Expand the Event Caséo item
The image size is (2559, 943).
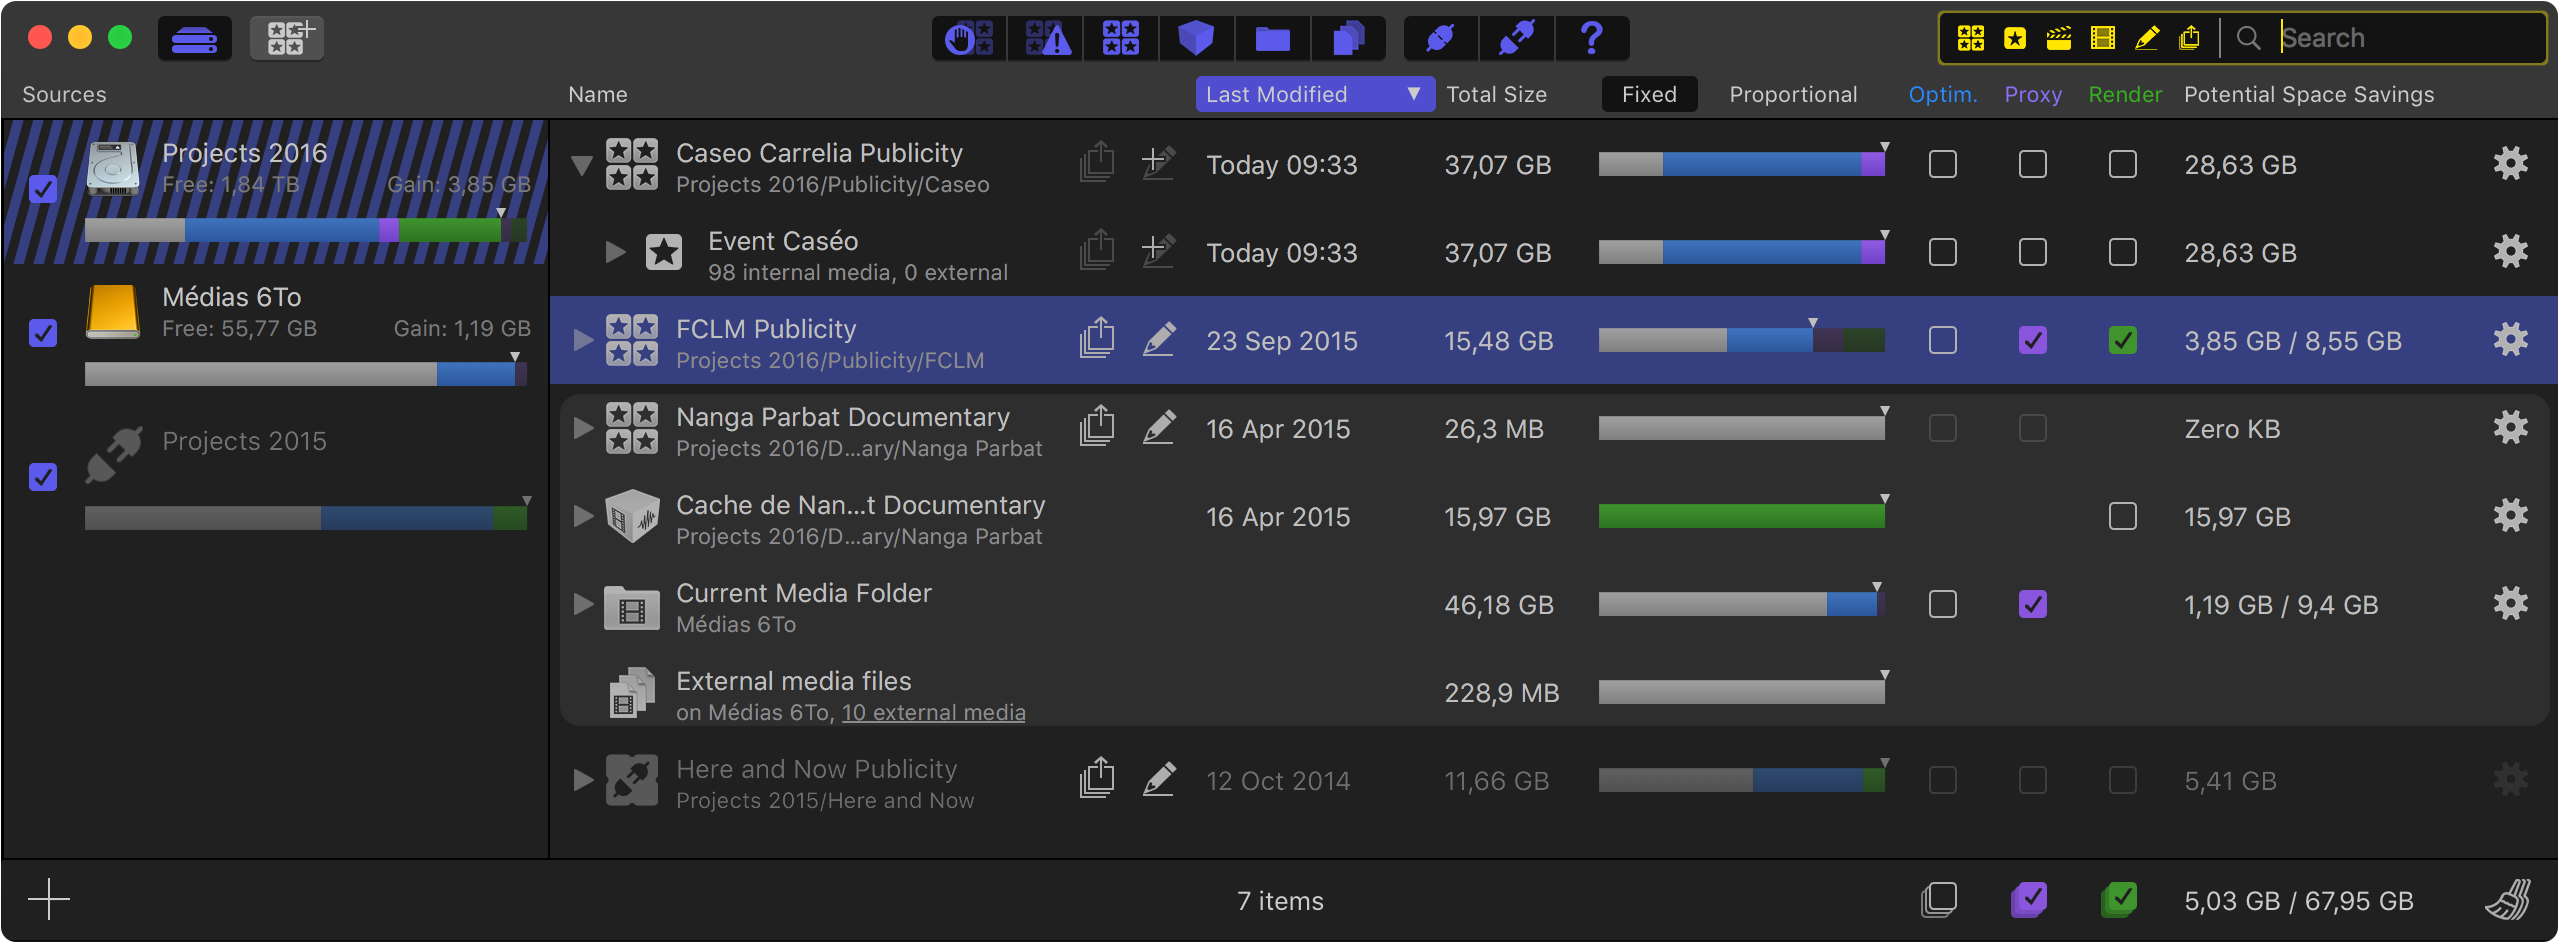pyautogui.click(x=615, y=252)
